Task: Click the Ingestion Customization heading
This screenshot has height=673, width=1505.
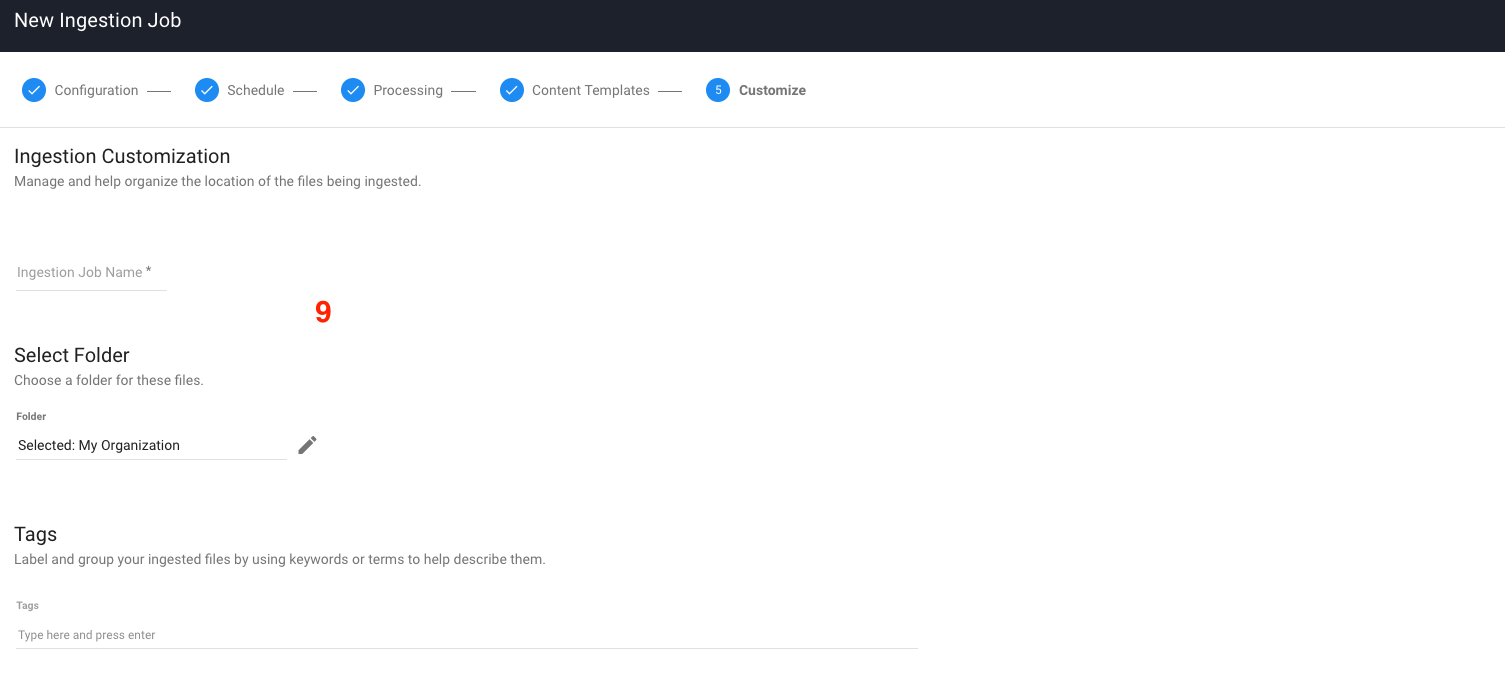Action: [x=122, y=156]
